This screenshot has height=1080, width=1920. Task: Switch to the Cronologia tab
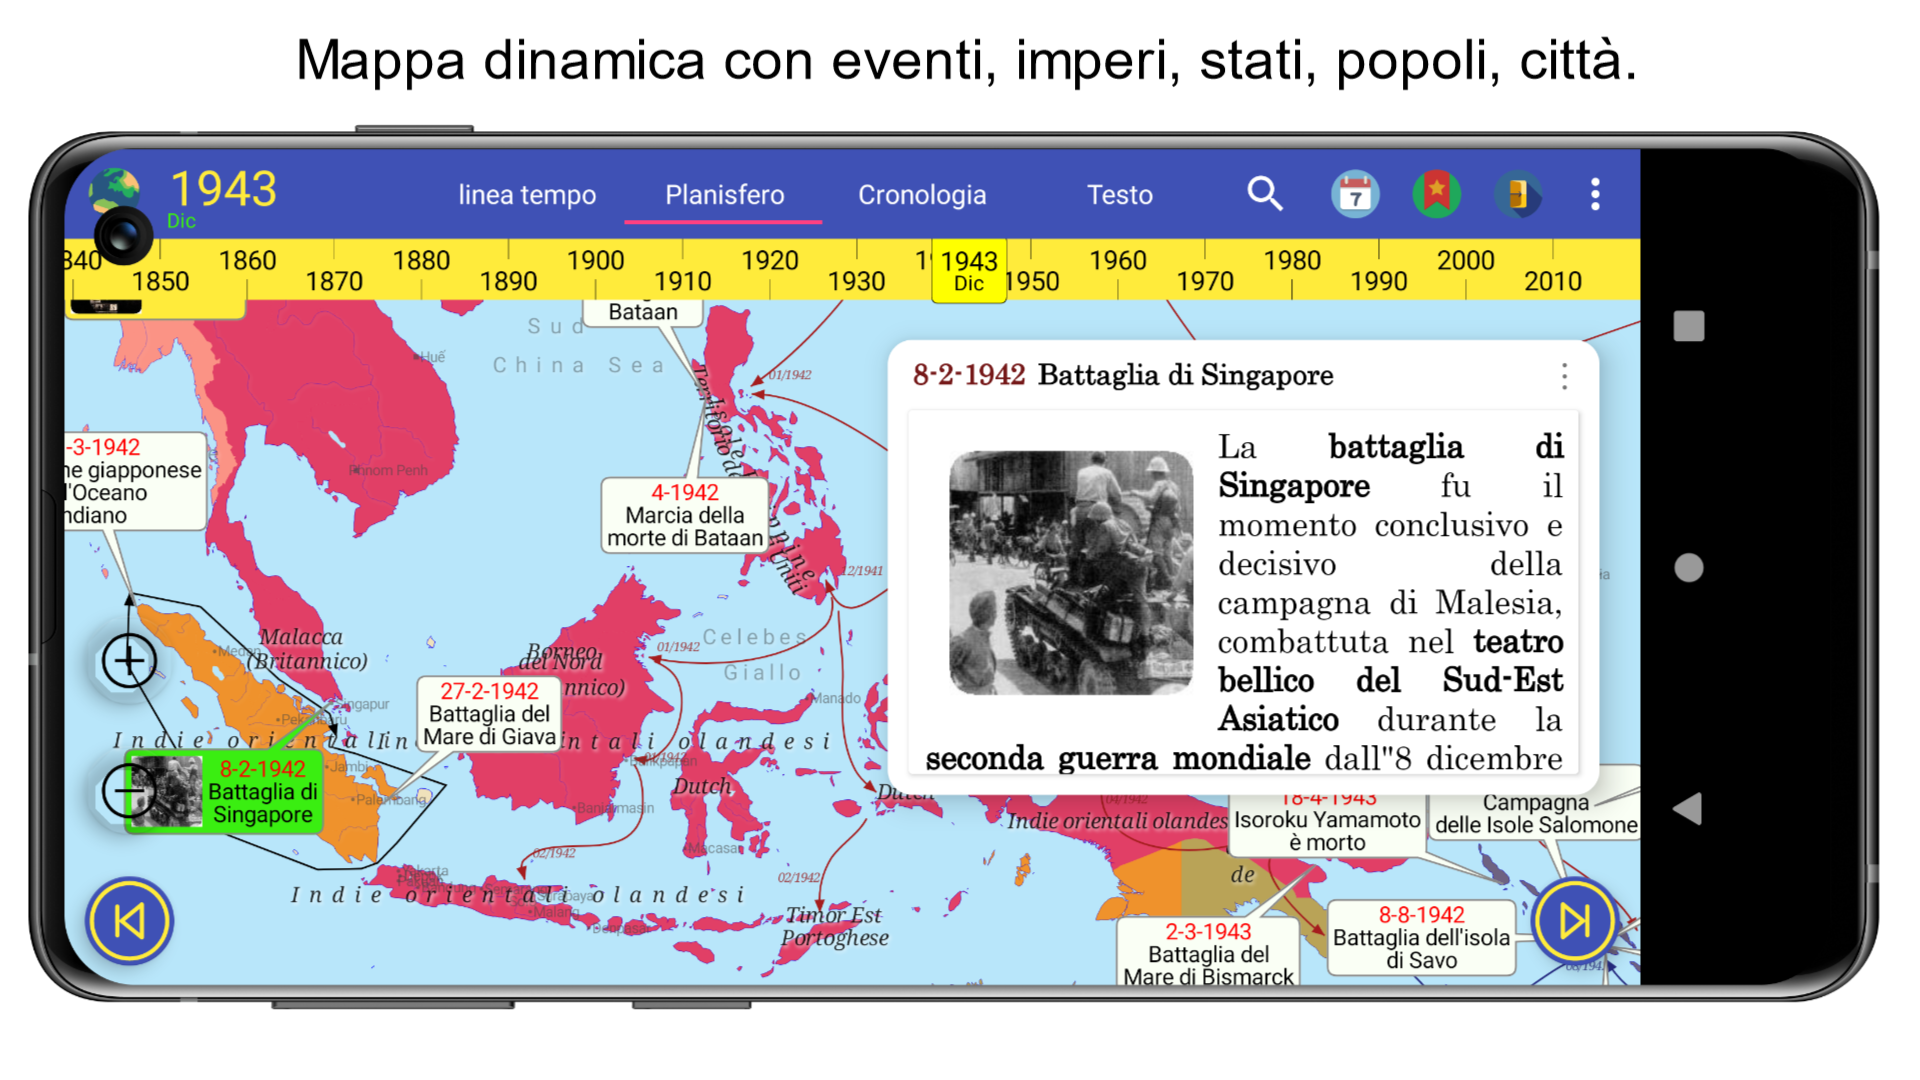coord(922,195)
